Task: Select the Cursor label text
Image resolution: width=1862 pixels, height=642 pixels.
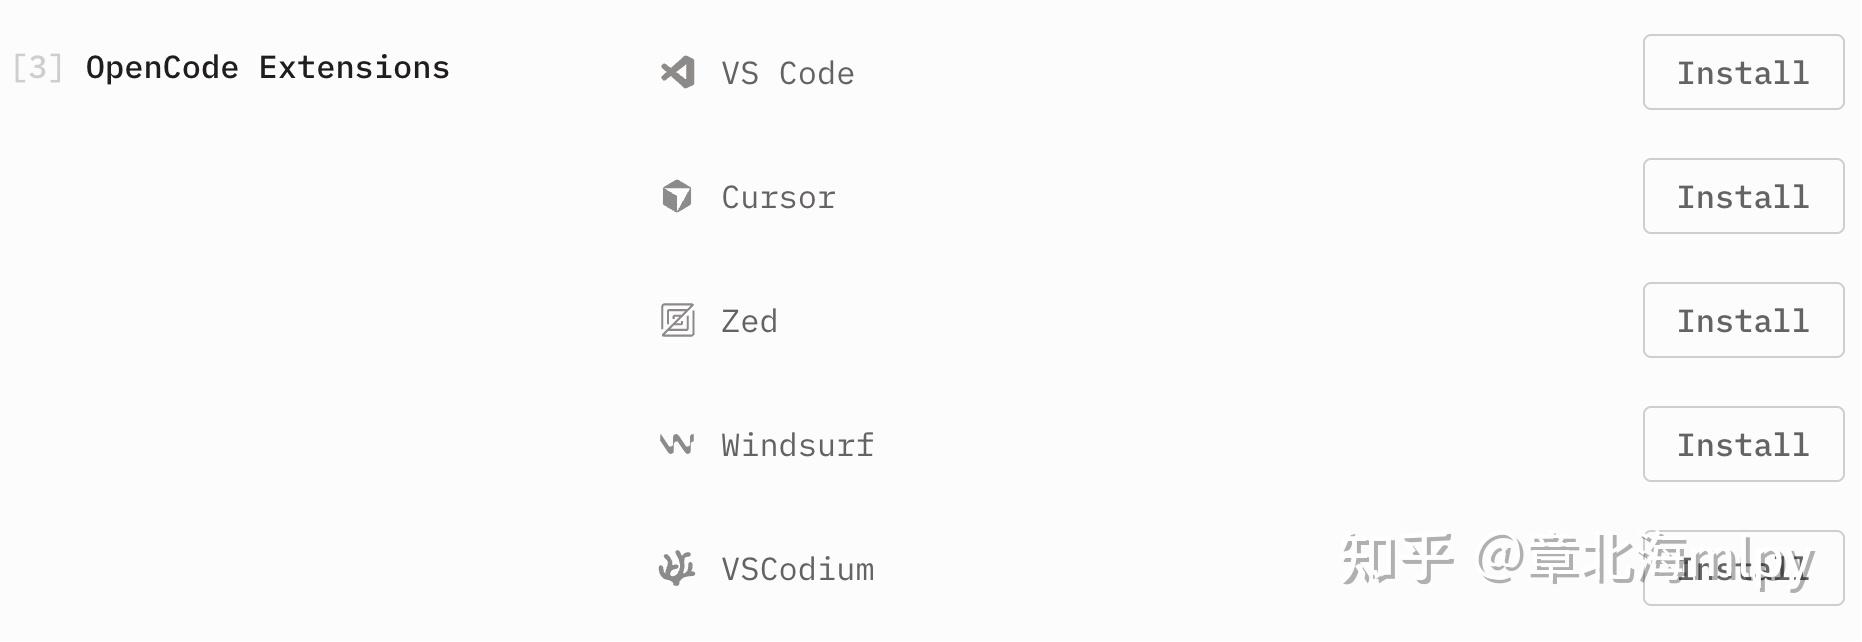Action: pos(778,196)
